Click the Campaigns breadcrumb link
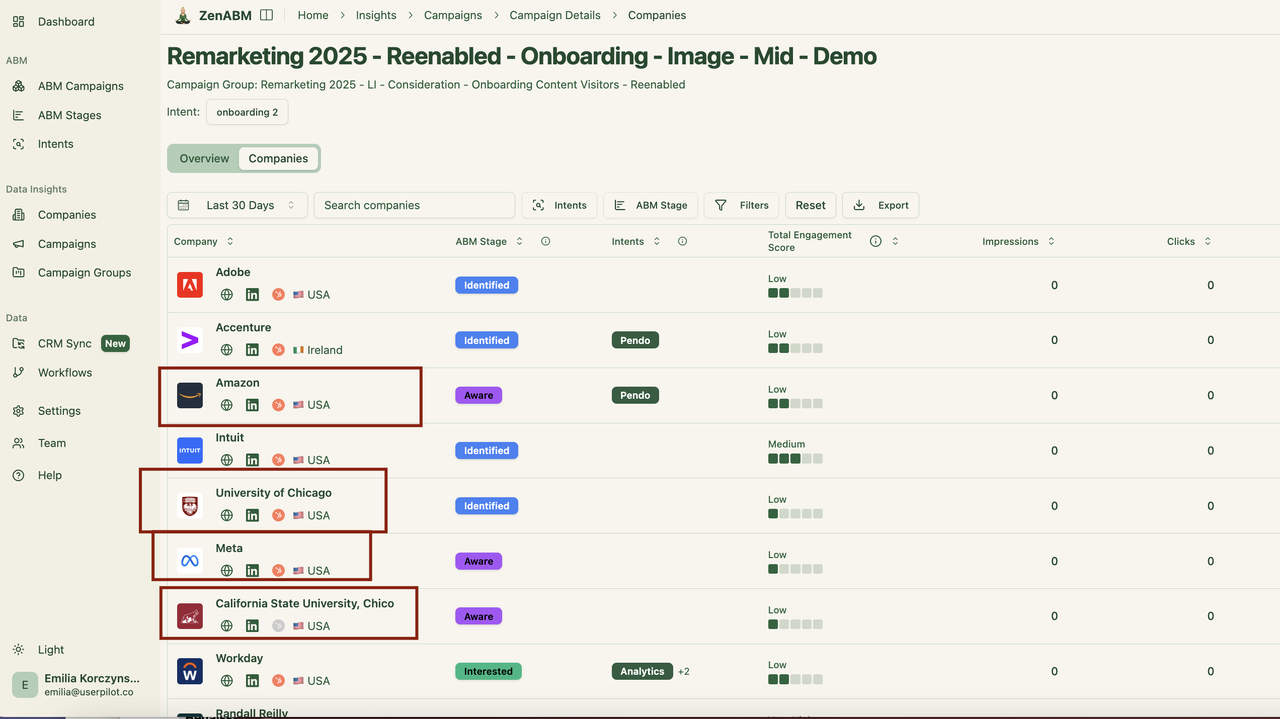The width and height of the screenshot is (1280, 719). 453,15
